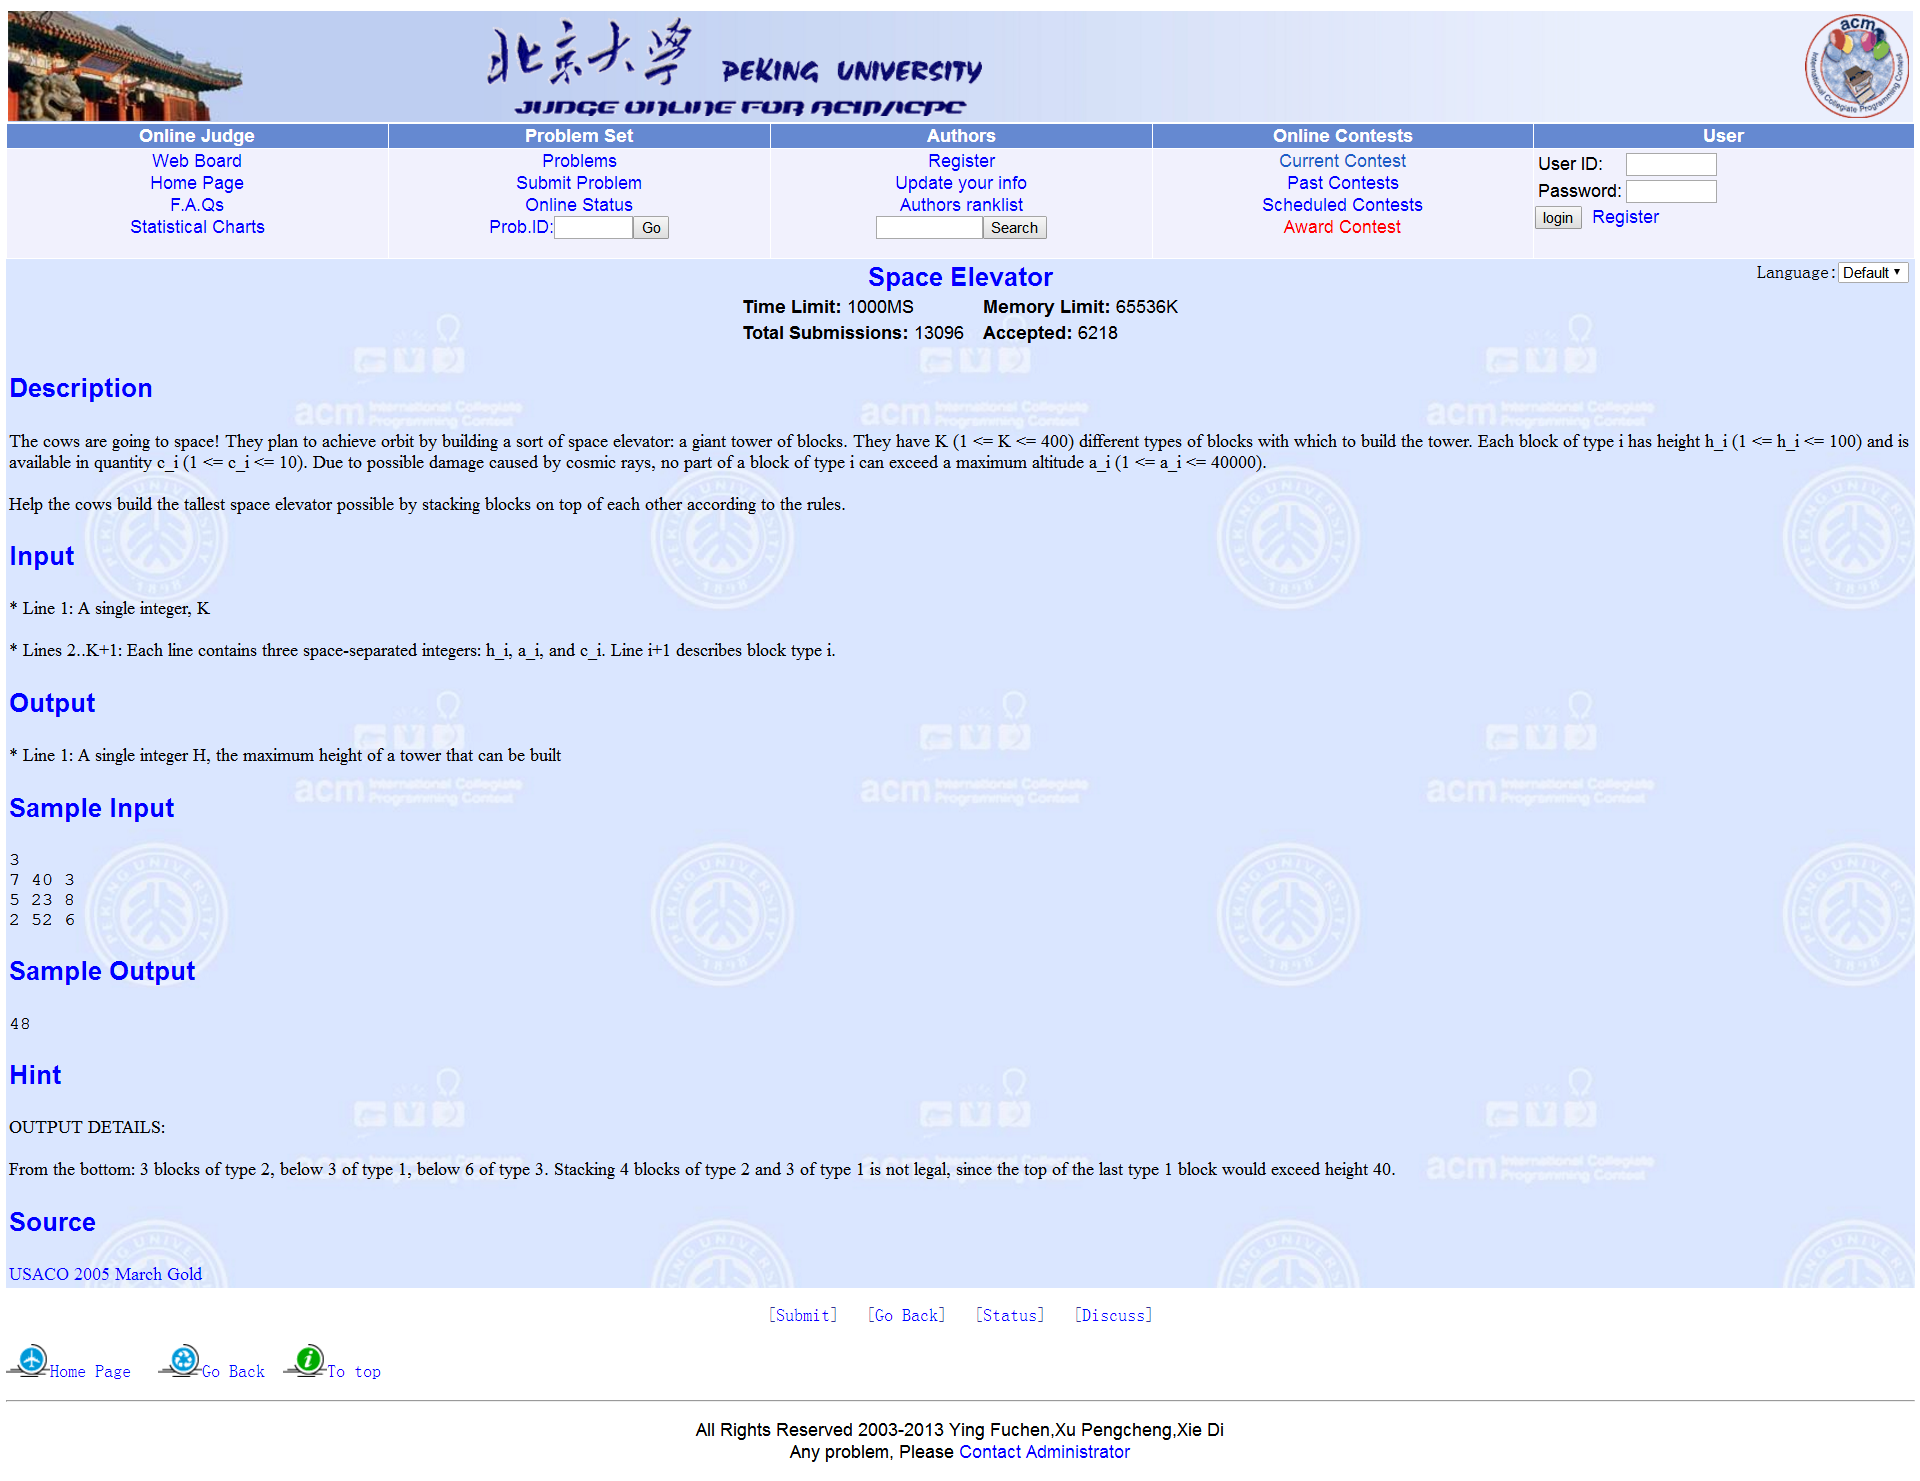
Task: Click the To top text link
Action: pyautogui.click(x=354, y=1372)
